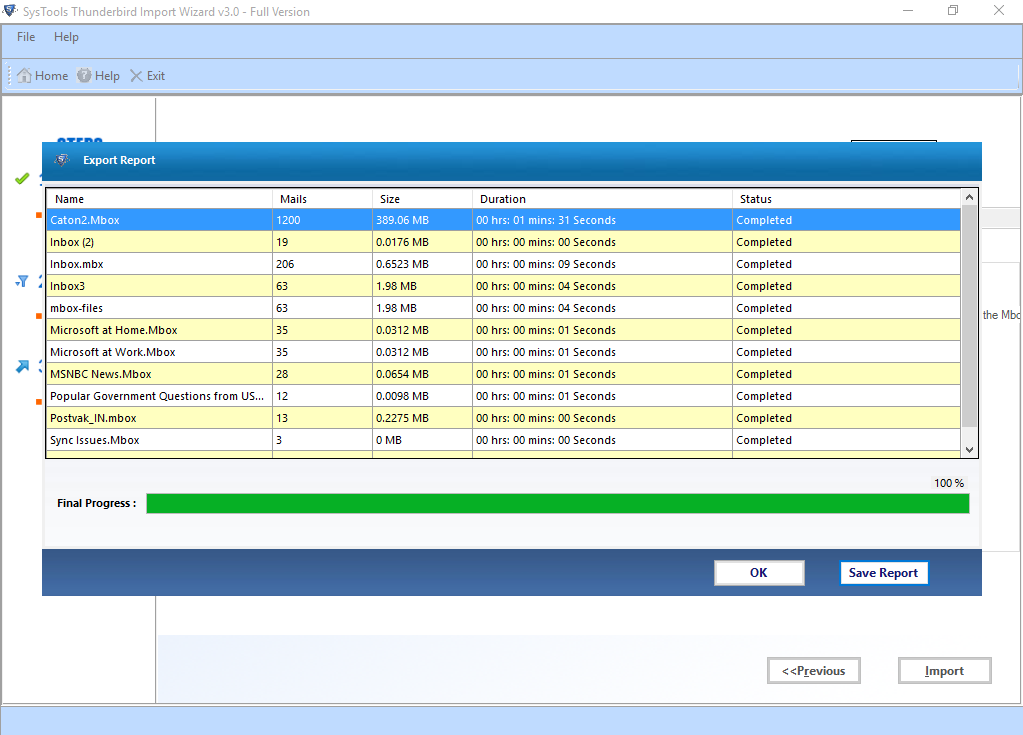Select the Microsoft at Work.Mbox row
This screenshot has width=1023, height=735.
click(x=503, y=352)
